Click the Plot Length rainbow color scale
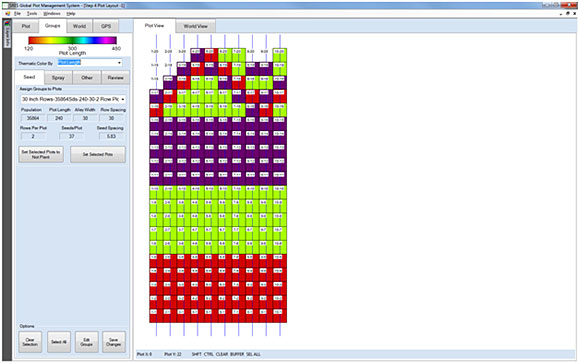Screen dimensions: 580x364 (72, 40)
